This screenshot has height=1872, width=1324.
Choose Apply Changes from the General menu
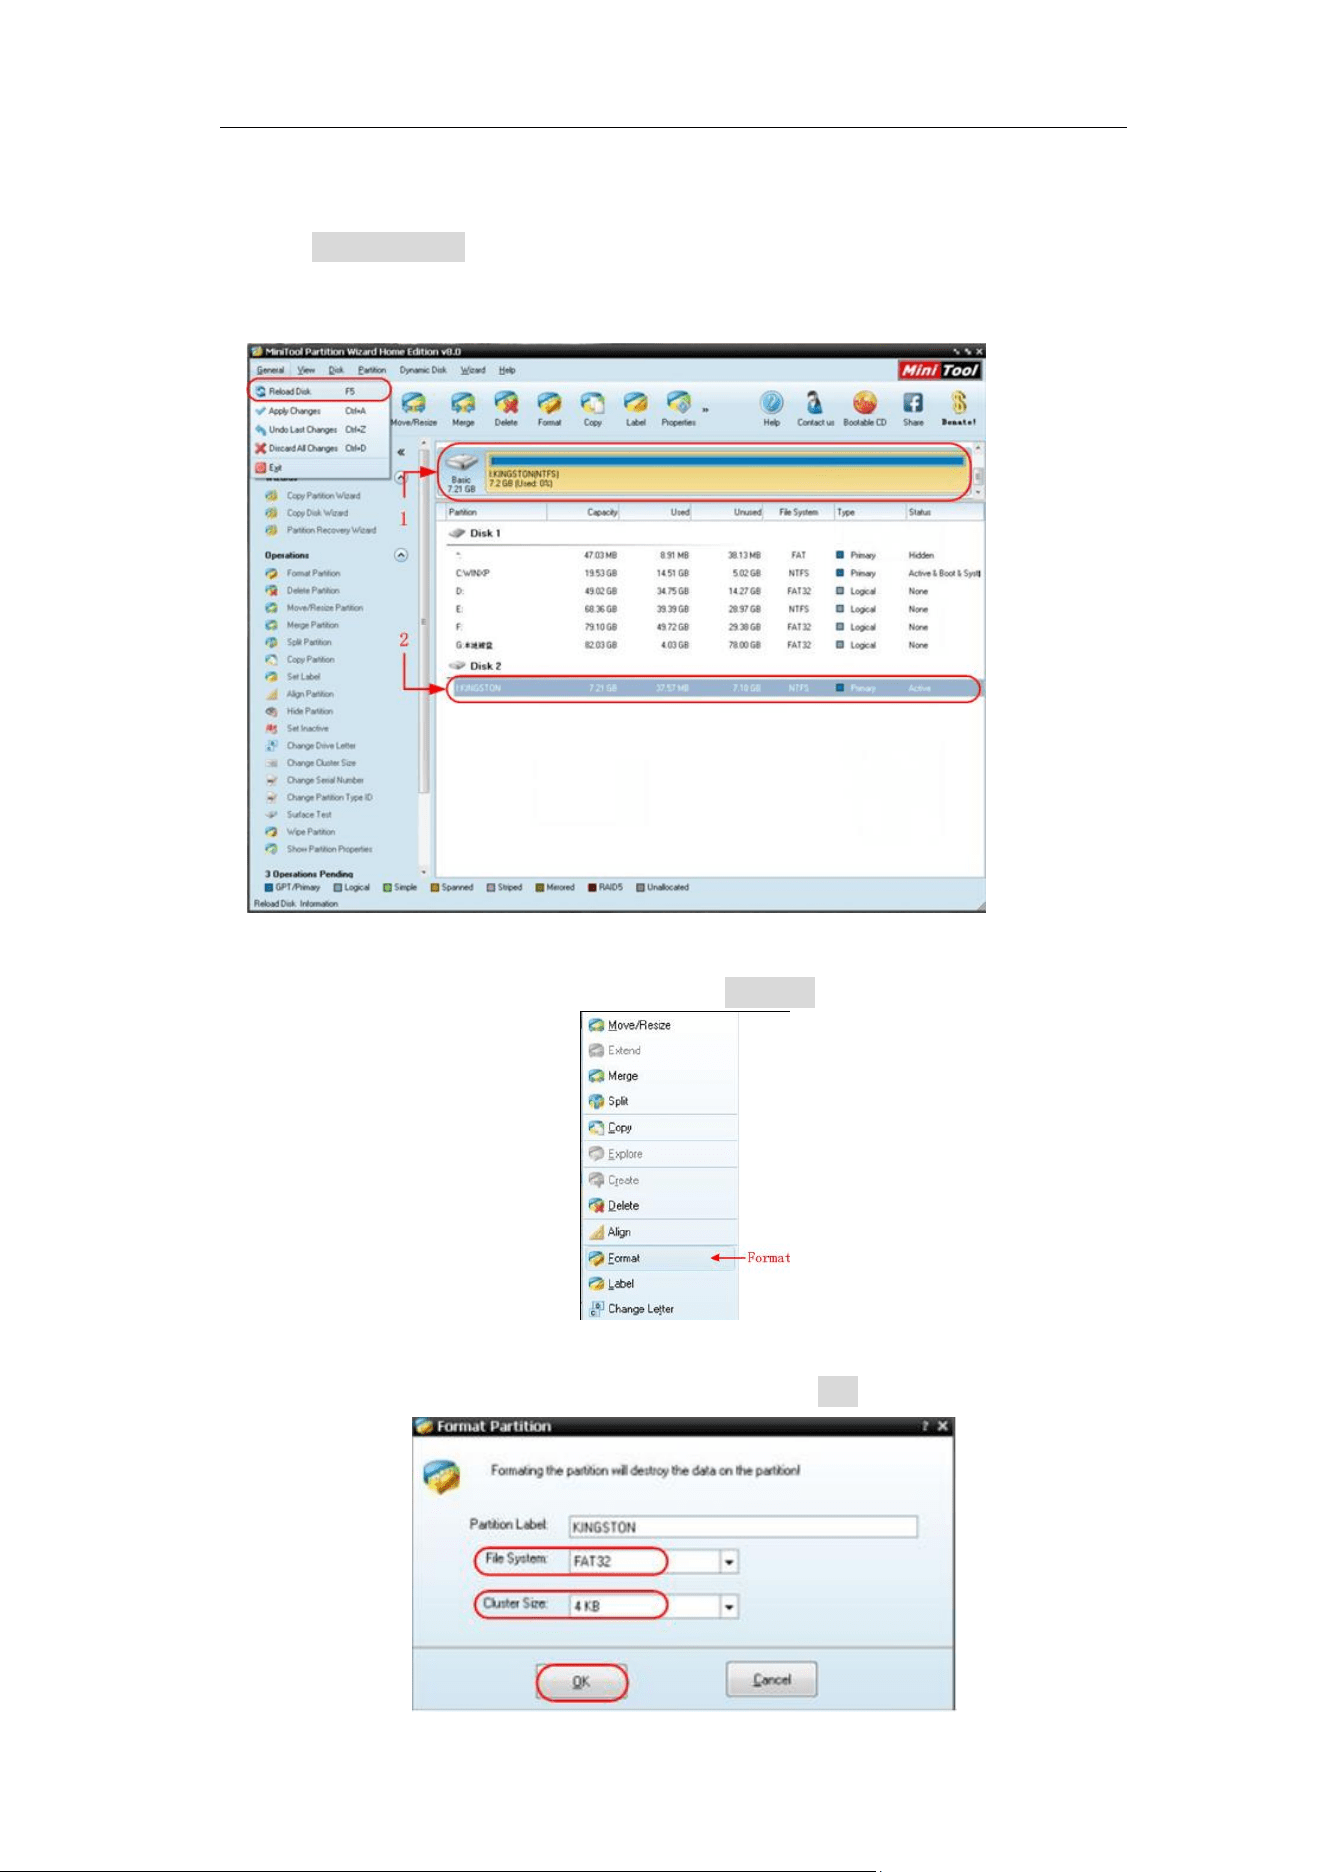tap(318, 411)
